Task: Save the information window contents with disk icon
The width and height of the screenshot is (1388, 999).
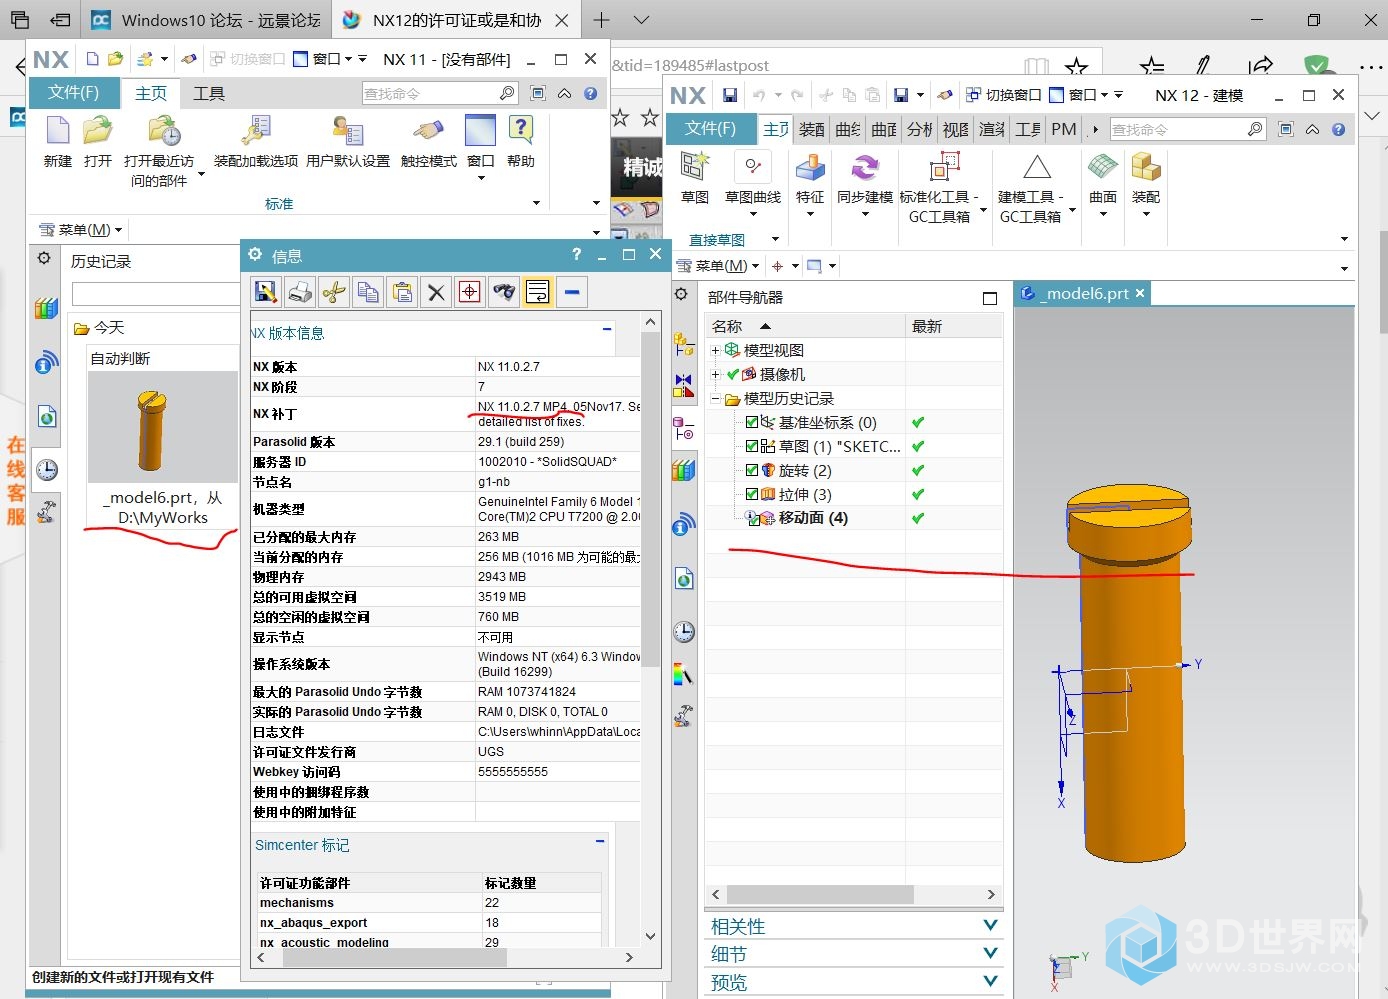Action: [x=266, y=292]
